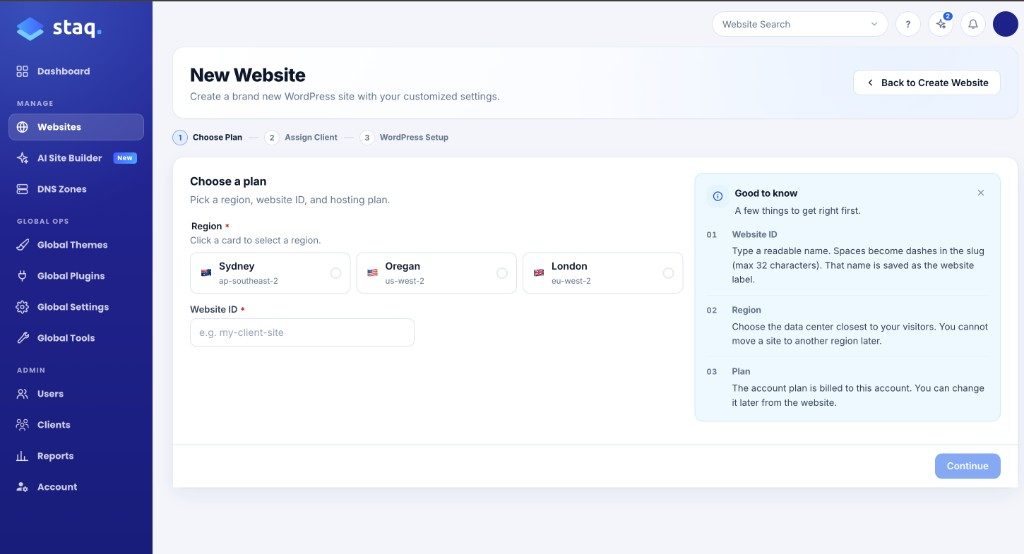The image size is (1024, 554).
Task: Click the step 2 number circle
Action: [272, 138]
